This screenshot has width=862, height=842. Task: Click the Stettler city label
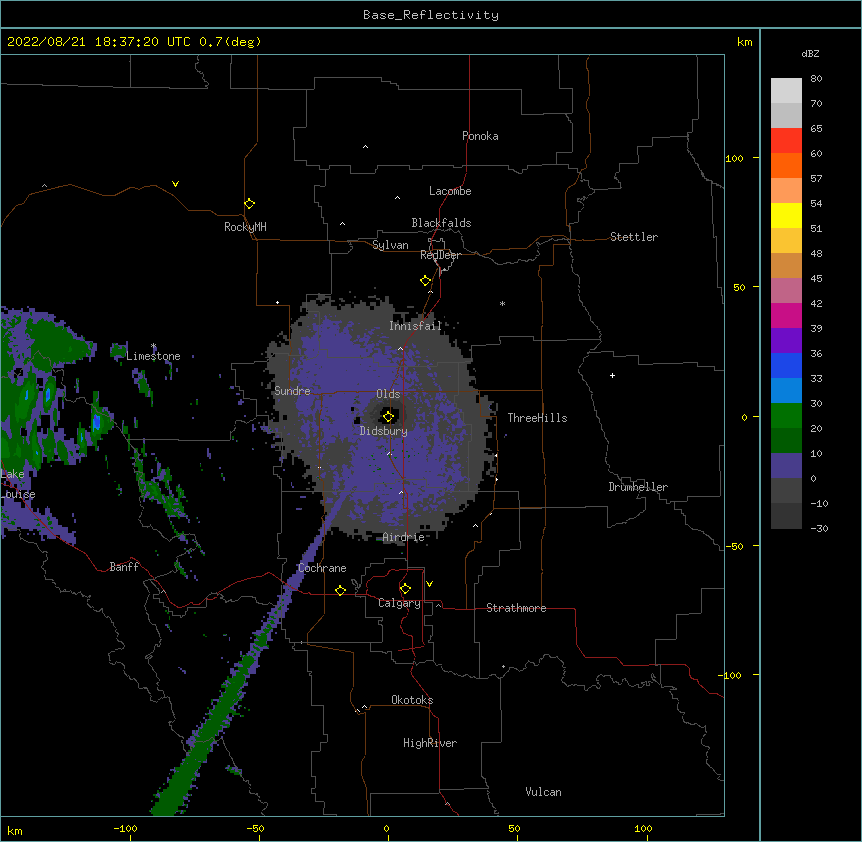coord(634,237)
